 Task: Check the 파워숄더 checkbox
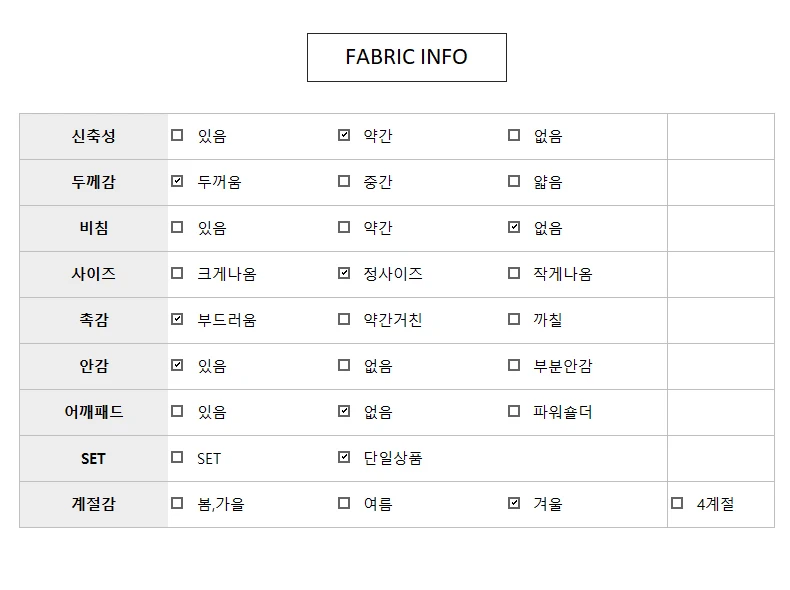pos(514,411)
